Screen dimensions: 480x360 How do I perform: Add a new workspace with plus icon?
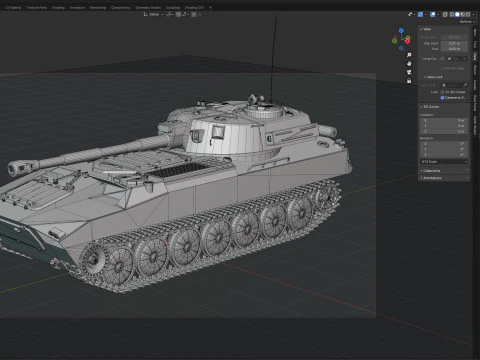click(210, 7)
